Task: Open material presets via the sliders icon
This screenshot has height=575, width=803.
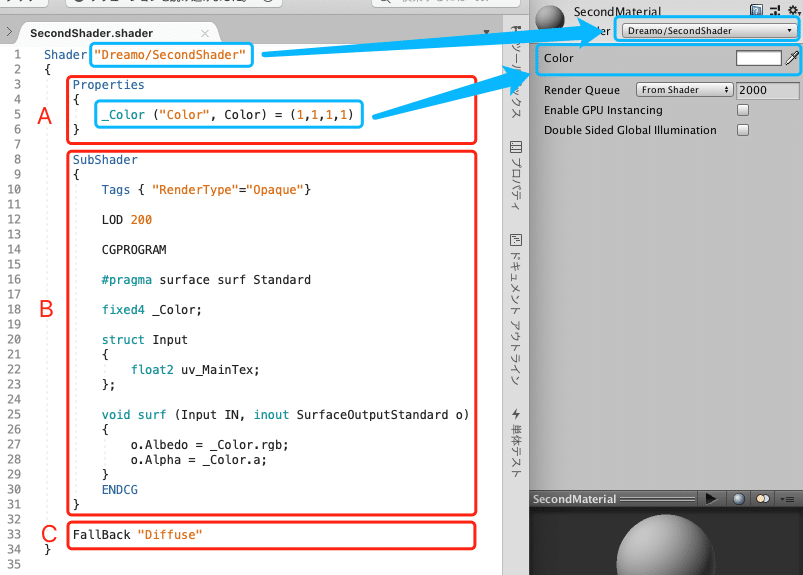Action: coord(774,10)
